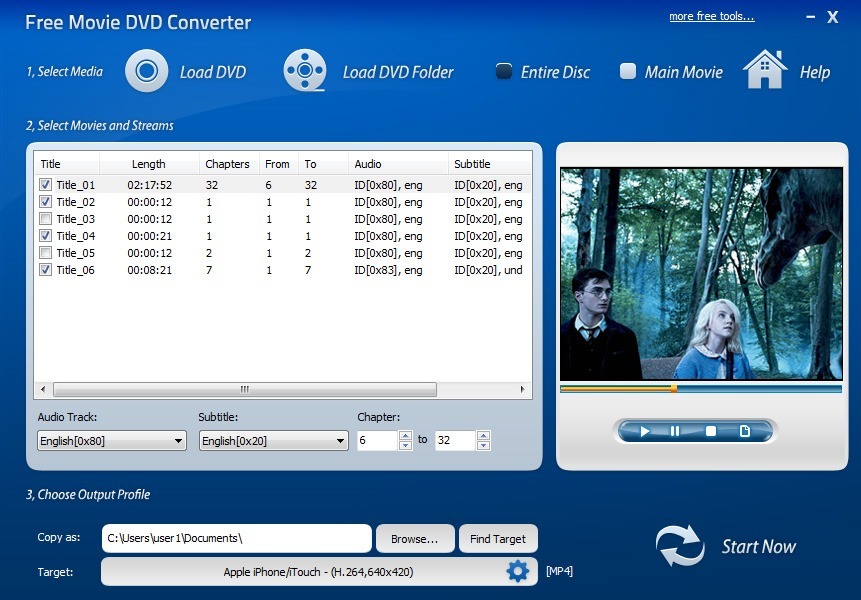Stop the preview playback

click(x=711, y=431)
